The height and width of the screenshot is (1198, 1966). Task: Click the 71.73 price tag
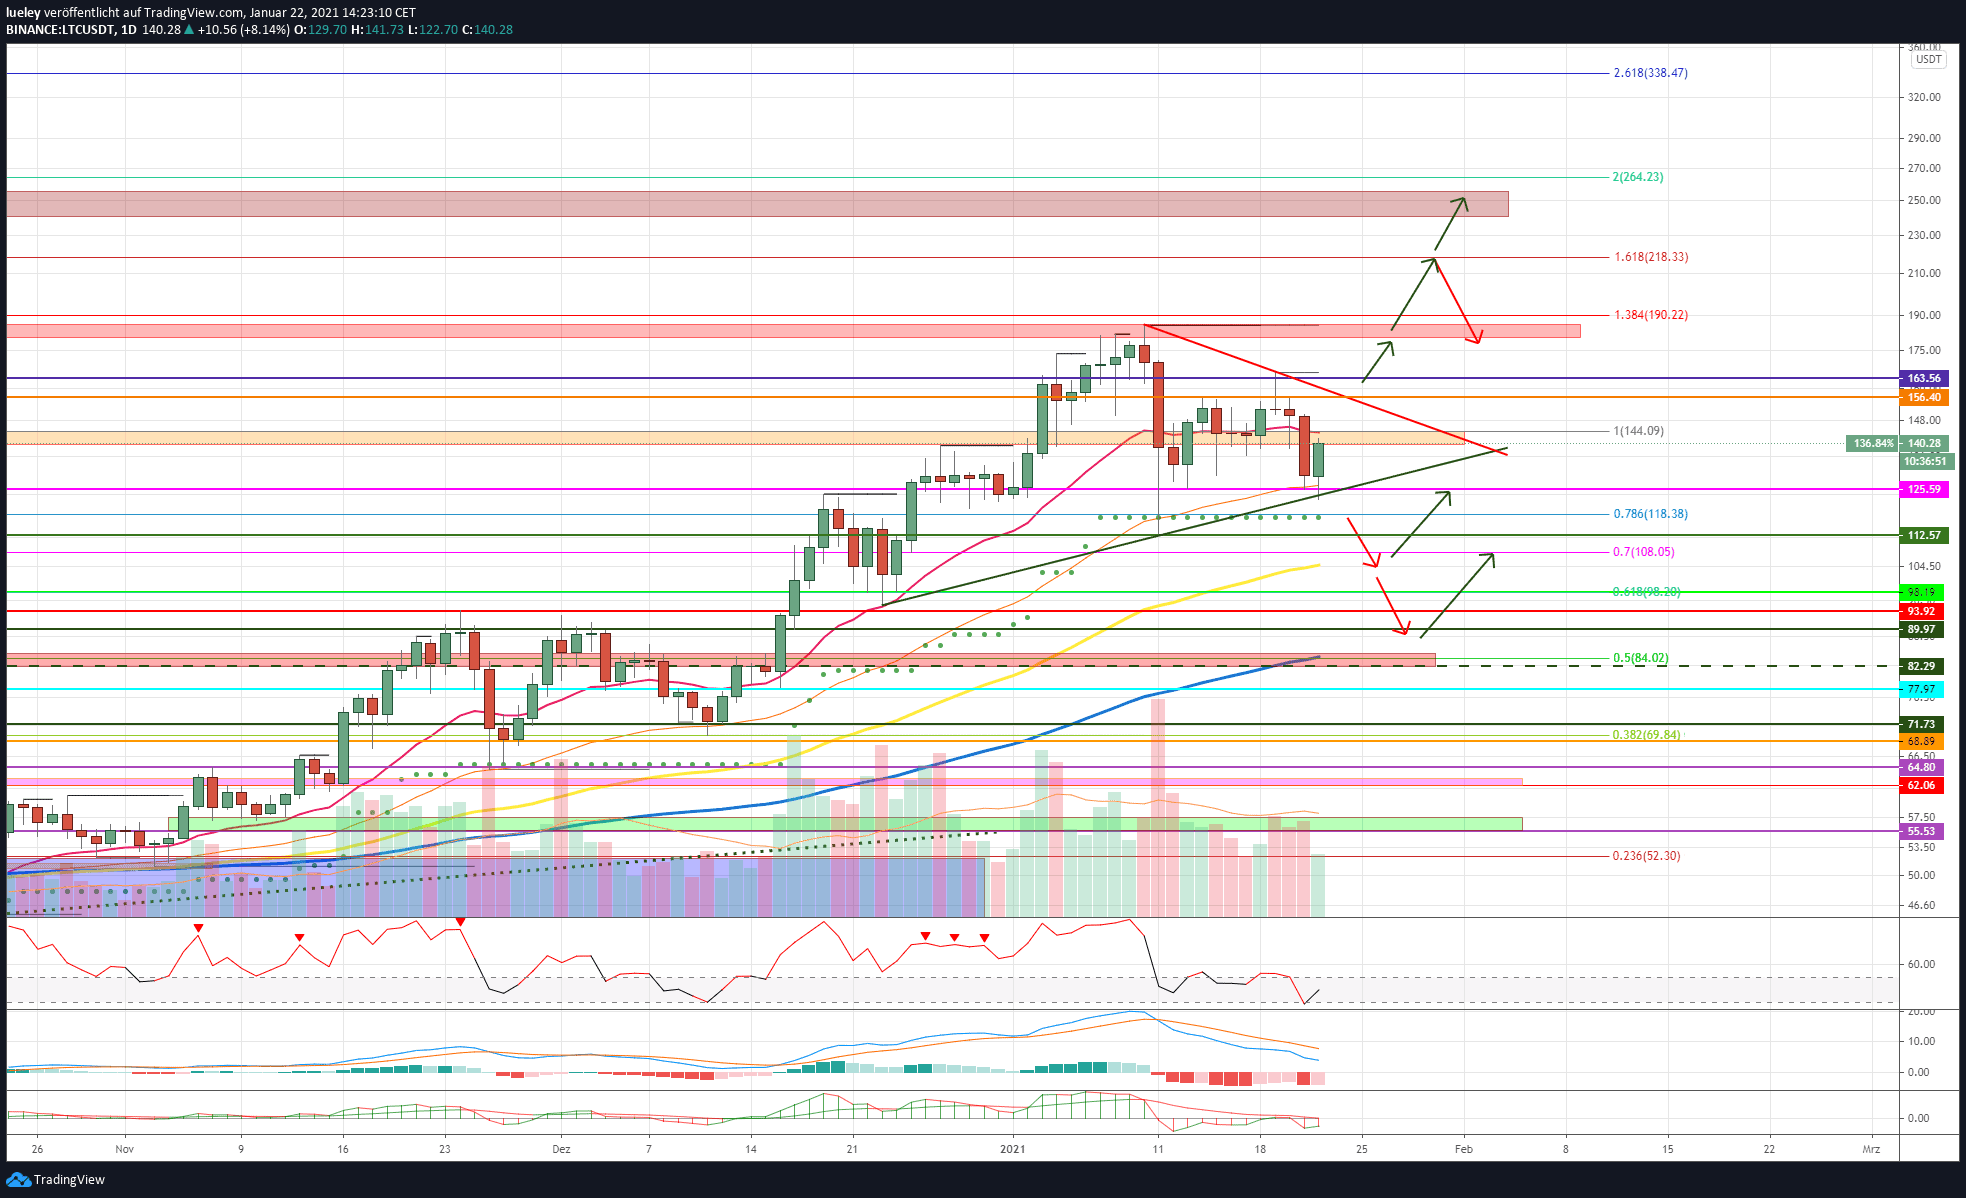pyautogui.click(x=1921, y=724)
